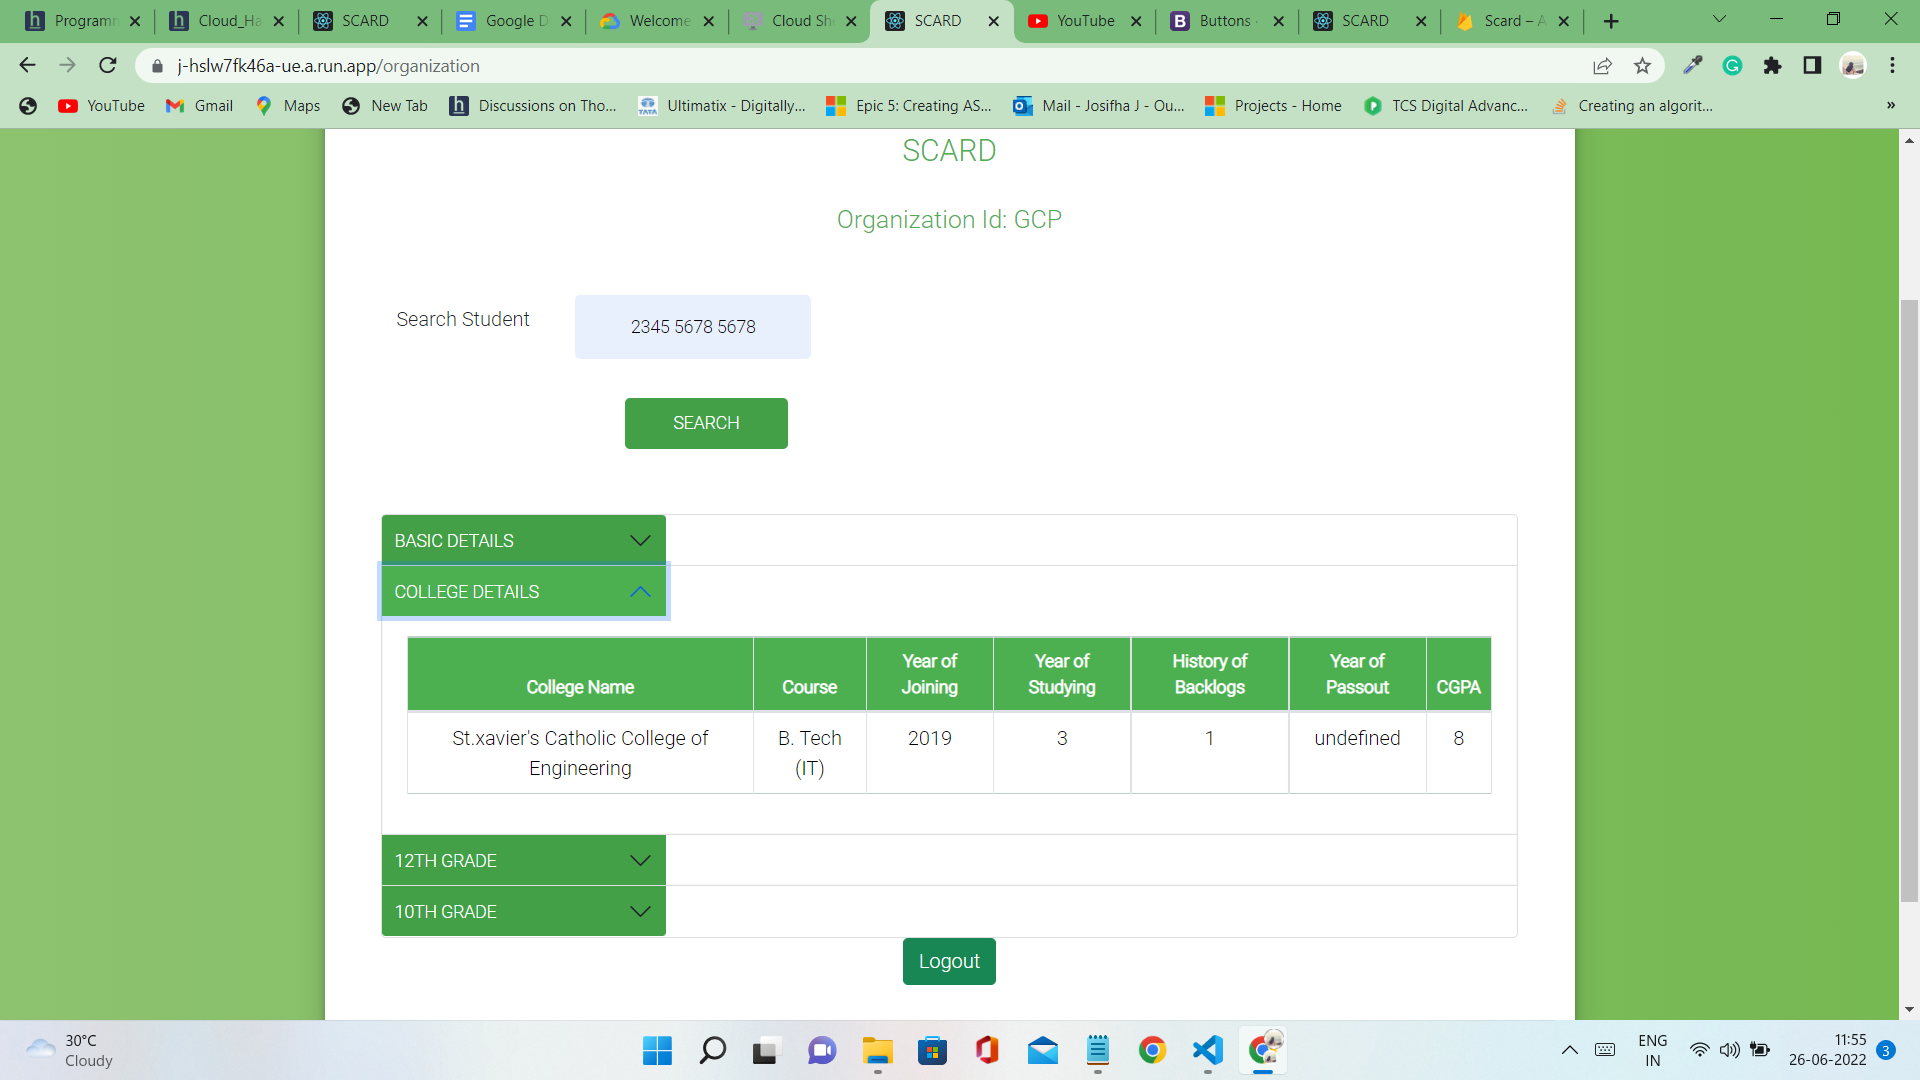Expand the BASIC DETAILS section

tap(523, 540)
